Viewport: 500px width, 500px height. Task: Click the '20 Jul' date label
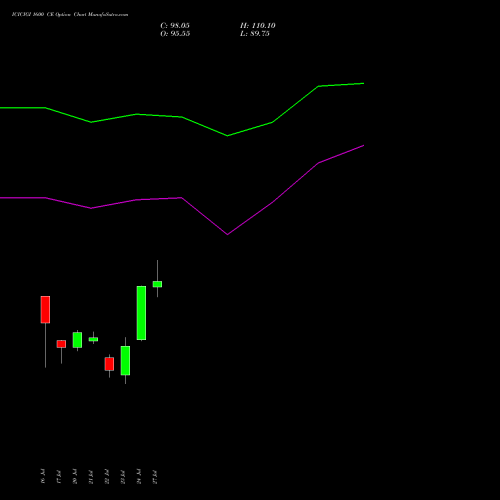(75, 476)
